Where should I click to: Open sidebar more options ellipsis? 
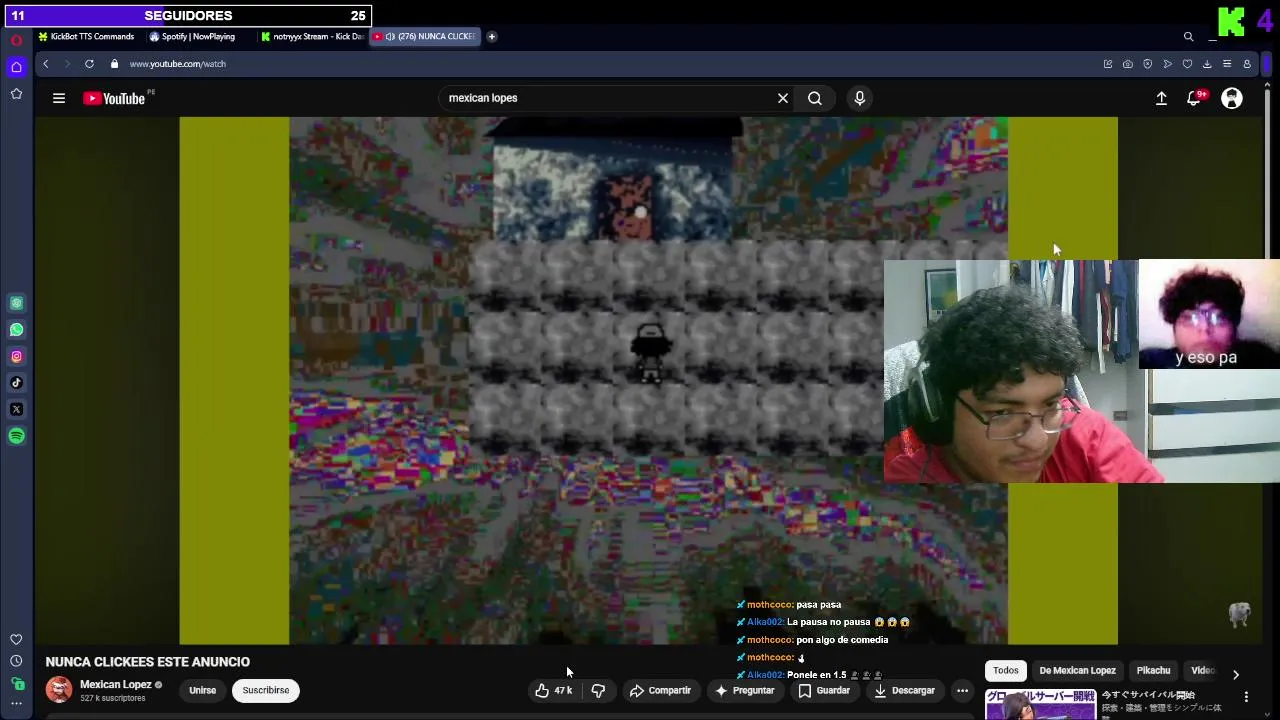click(x=16, y=704)
